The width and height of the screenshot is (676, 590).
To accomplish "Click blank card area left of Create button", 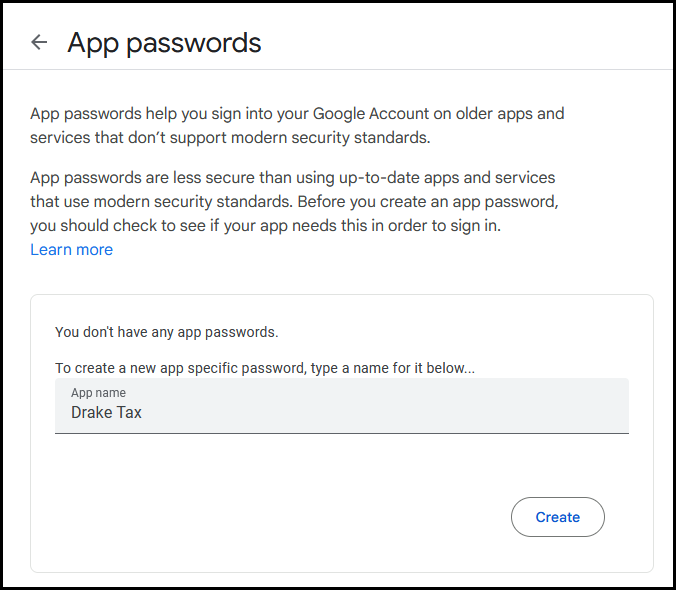I will click(270, 517).
